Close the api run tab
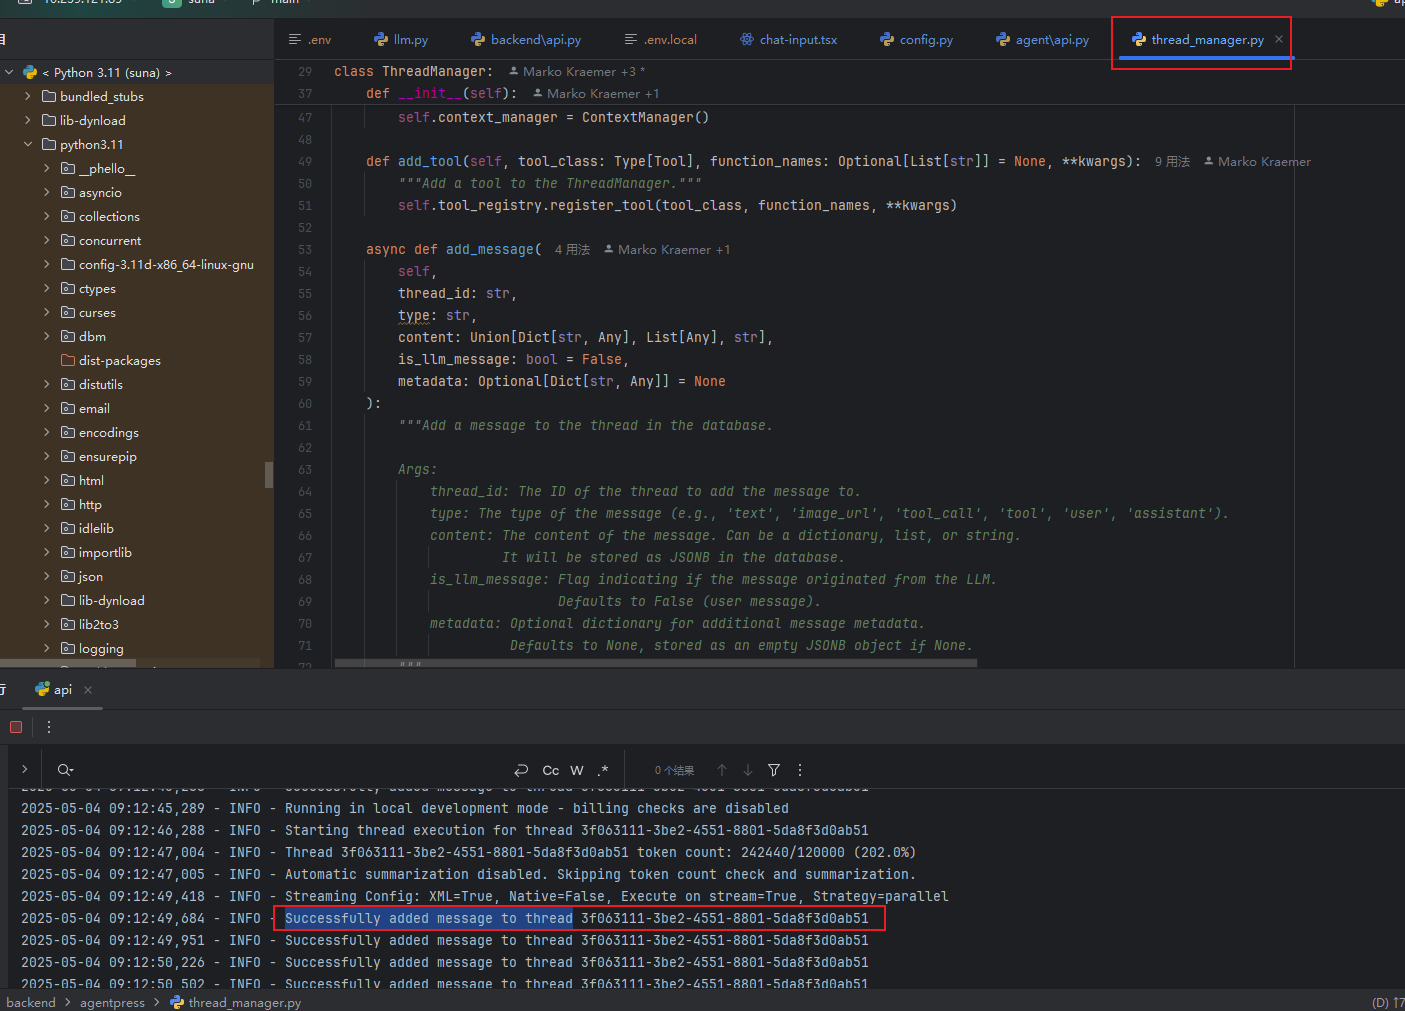Viewport: 1405px width, 1011px height. tap(88, 690)
